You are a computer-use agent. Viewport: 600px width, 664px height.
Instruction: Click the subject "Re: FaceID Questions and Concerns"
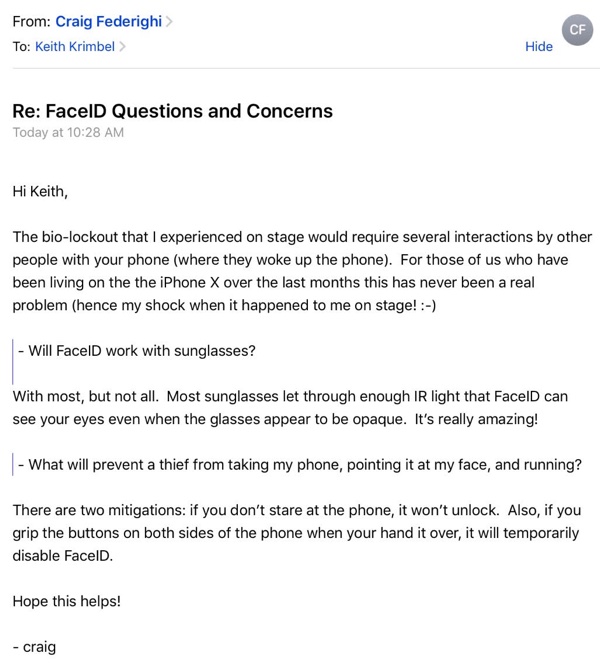click(172, 111)
